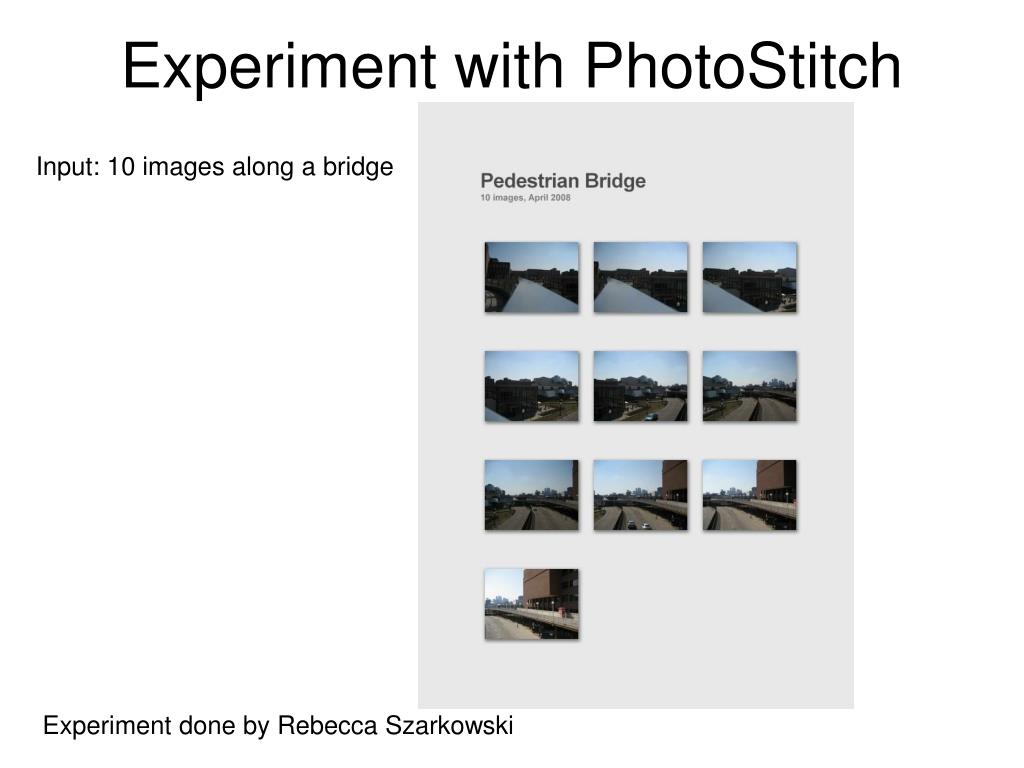Screen dimensions: 1024x768
Task: Open the middle thumbnail in the top row
Action: pos(641,277)
